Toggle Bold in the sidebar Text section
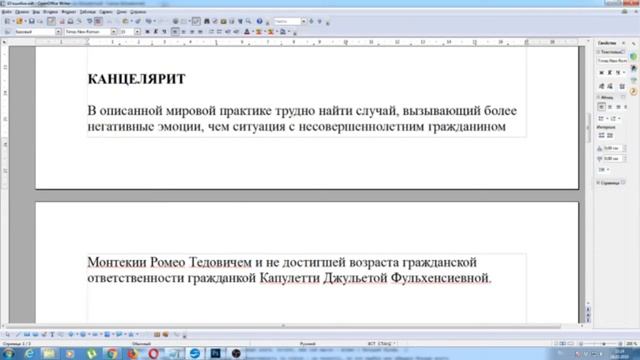This screenshot has height=360, width=640. tap(601, 72)
